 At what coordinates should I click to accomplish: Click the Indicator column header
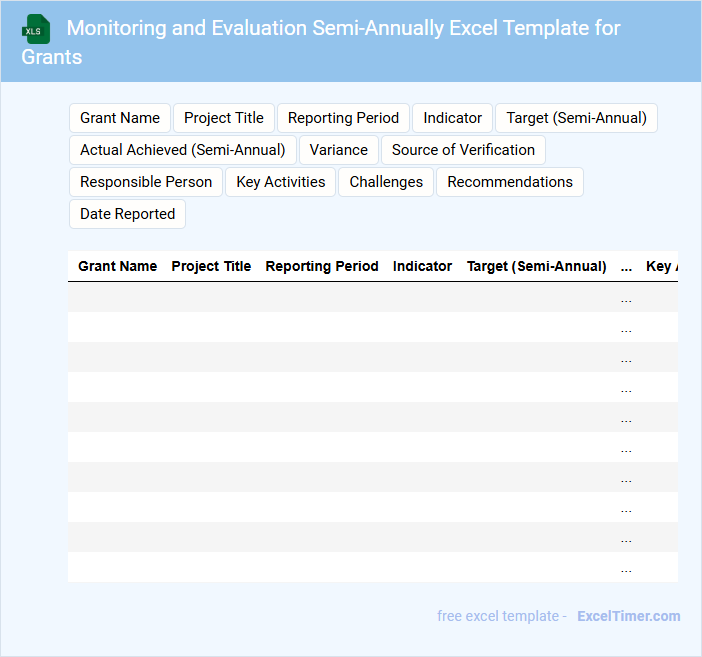click(422, 267)
